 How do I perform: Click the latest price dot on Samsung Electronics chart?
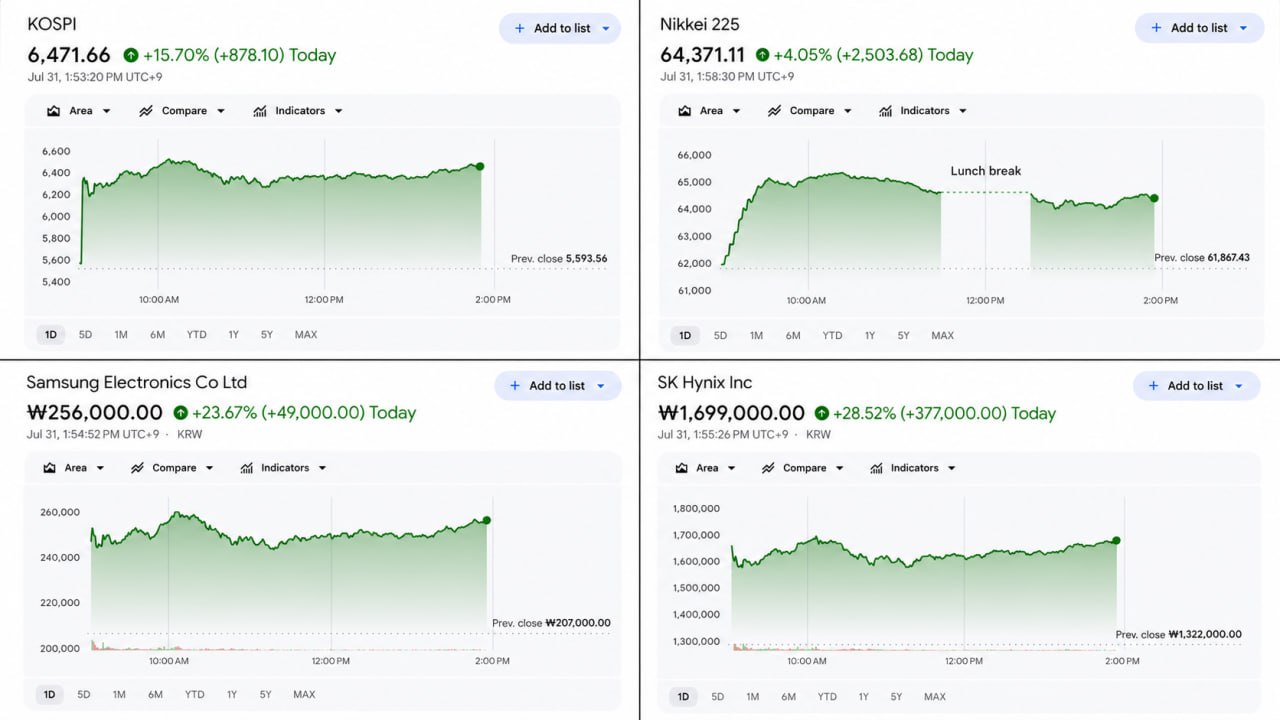[487, 520]
